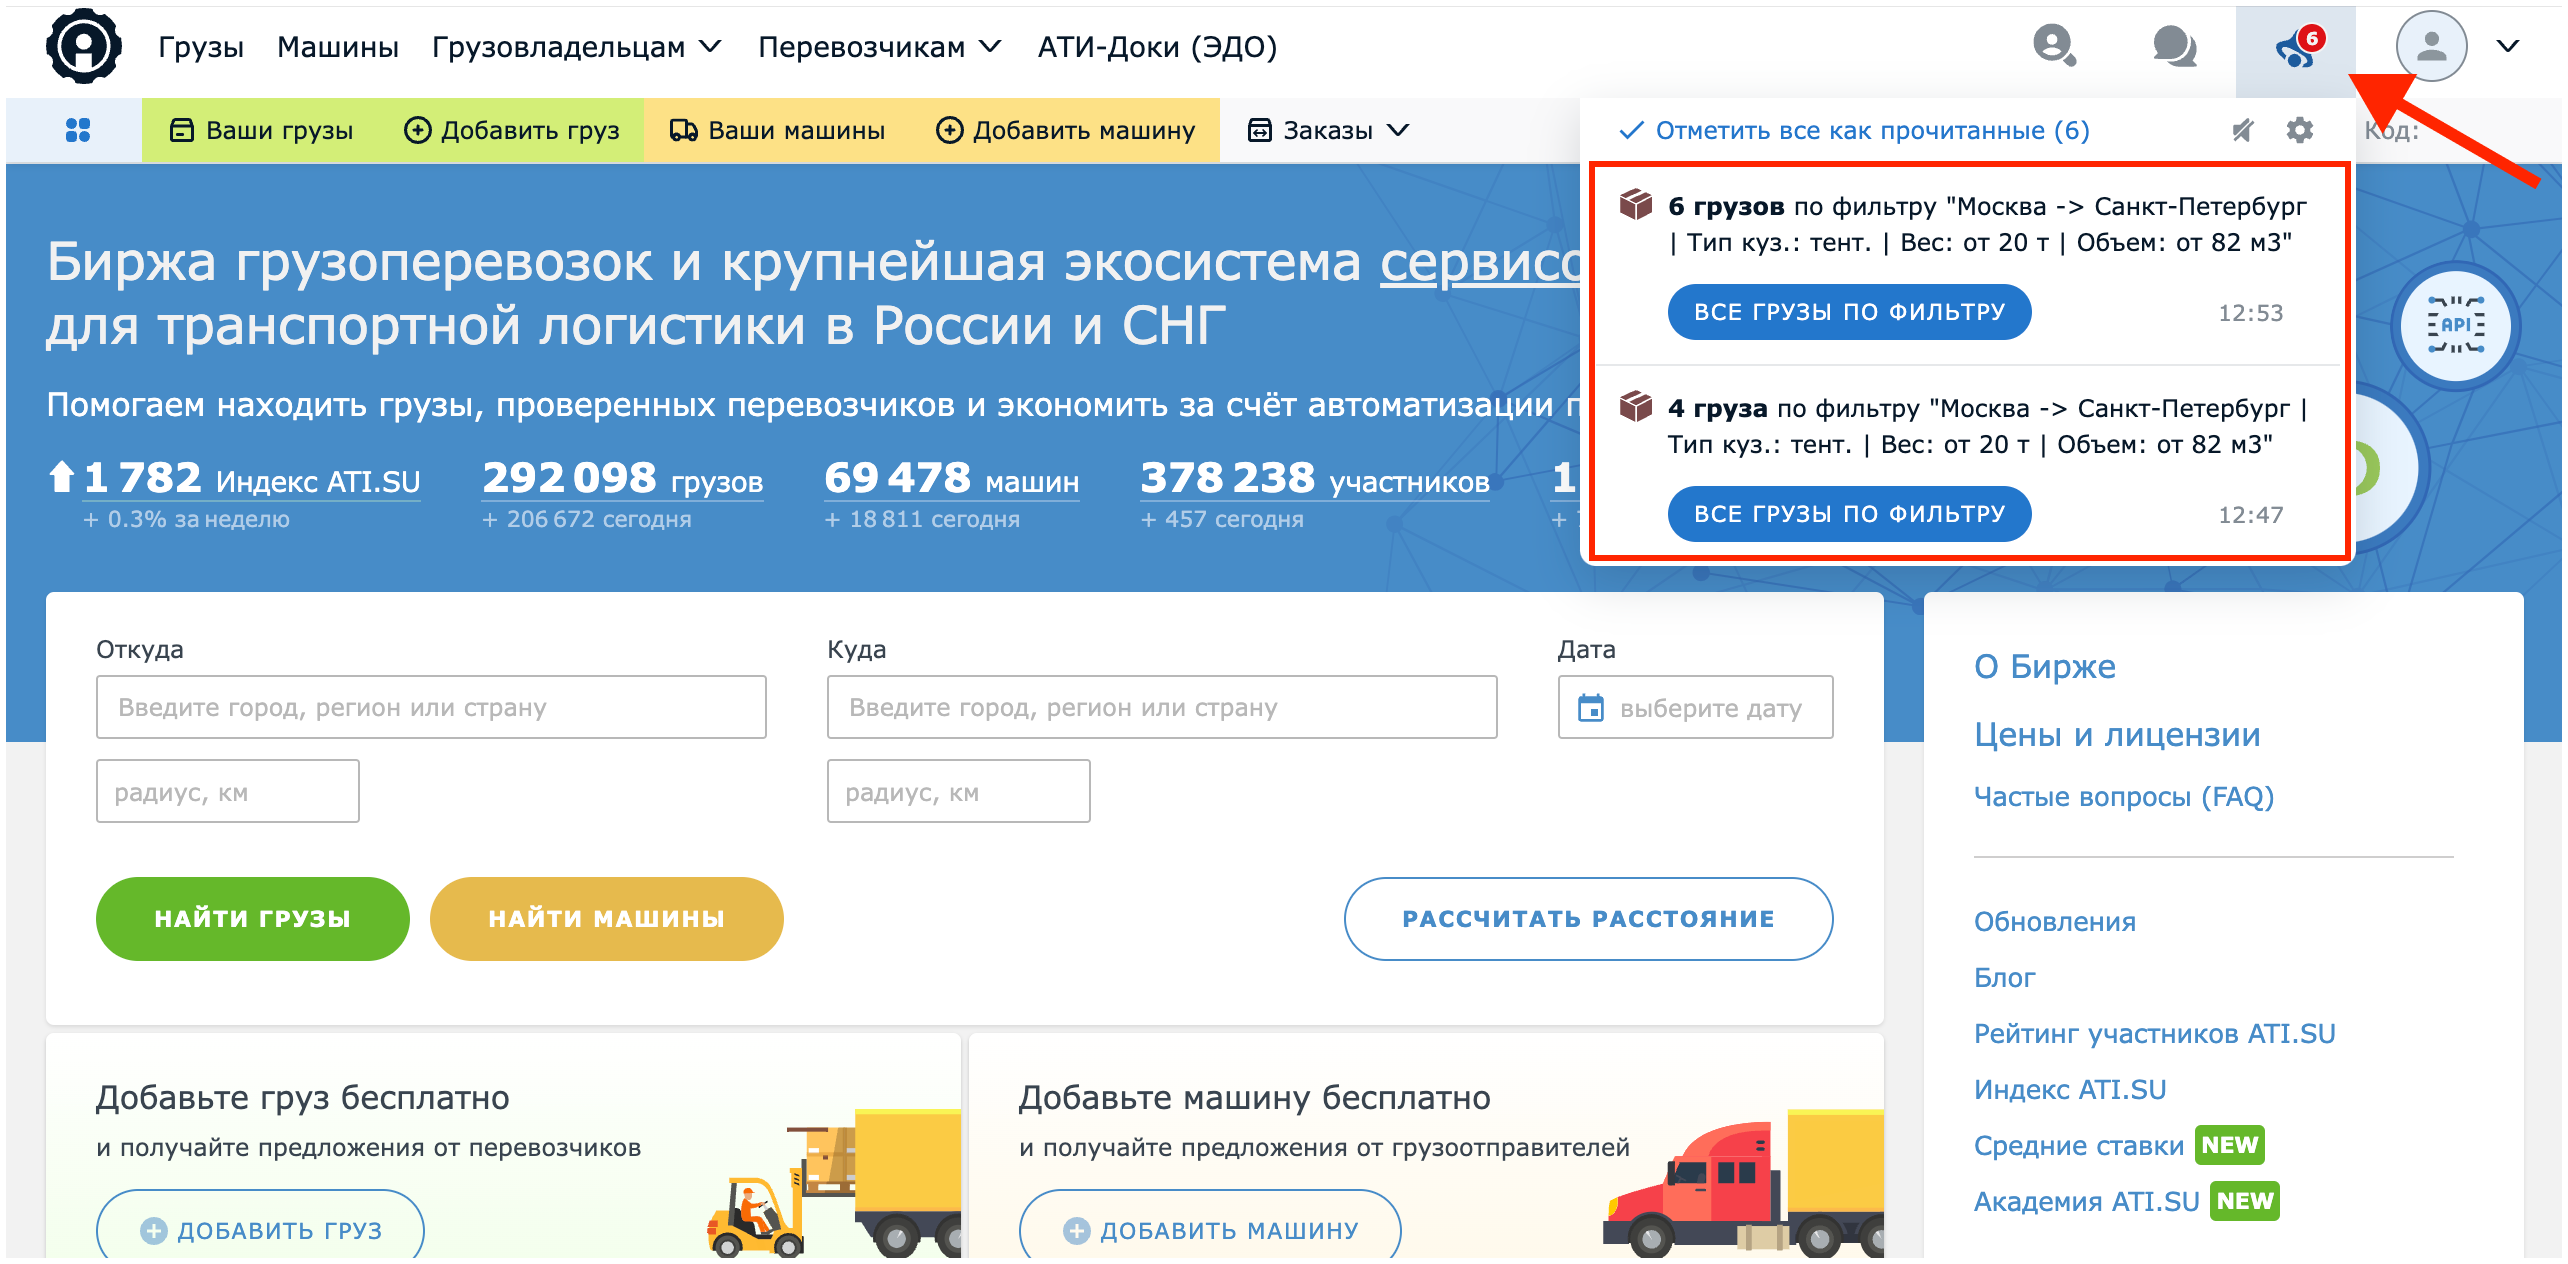The image size is (2568, 1264).
Task: Open Индекс ATI.SU sidebar link
Action: (x=2069, y=1090)
